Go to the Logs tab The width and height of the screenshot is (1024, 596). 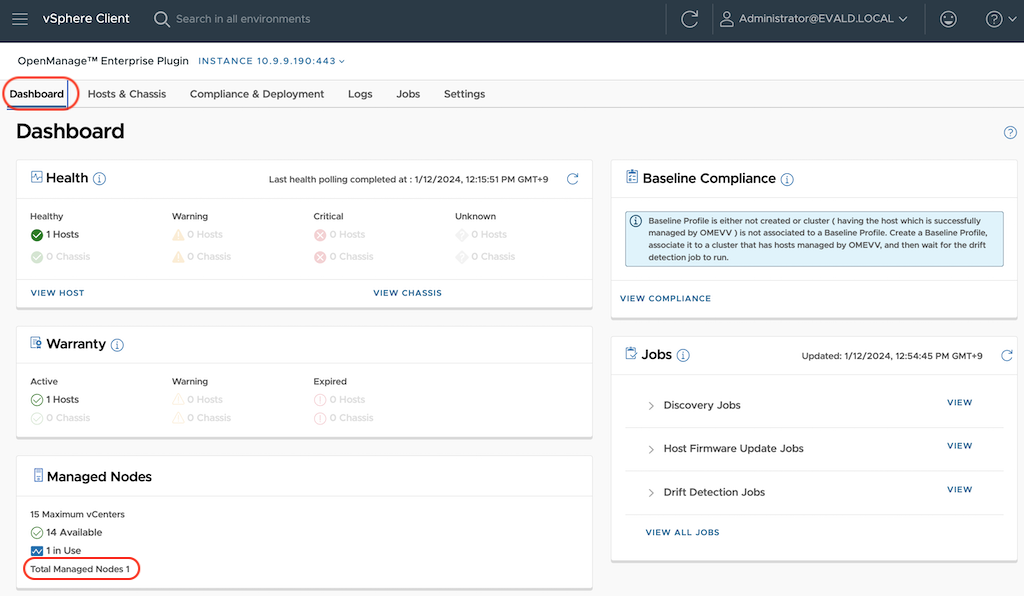[x=360, y=94]
